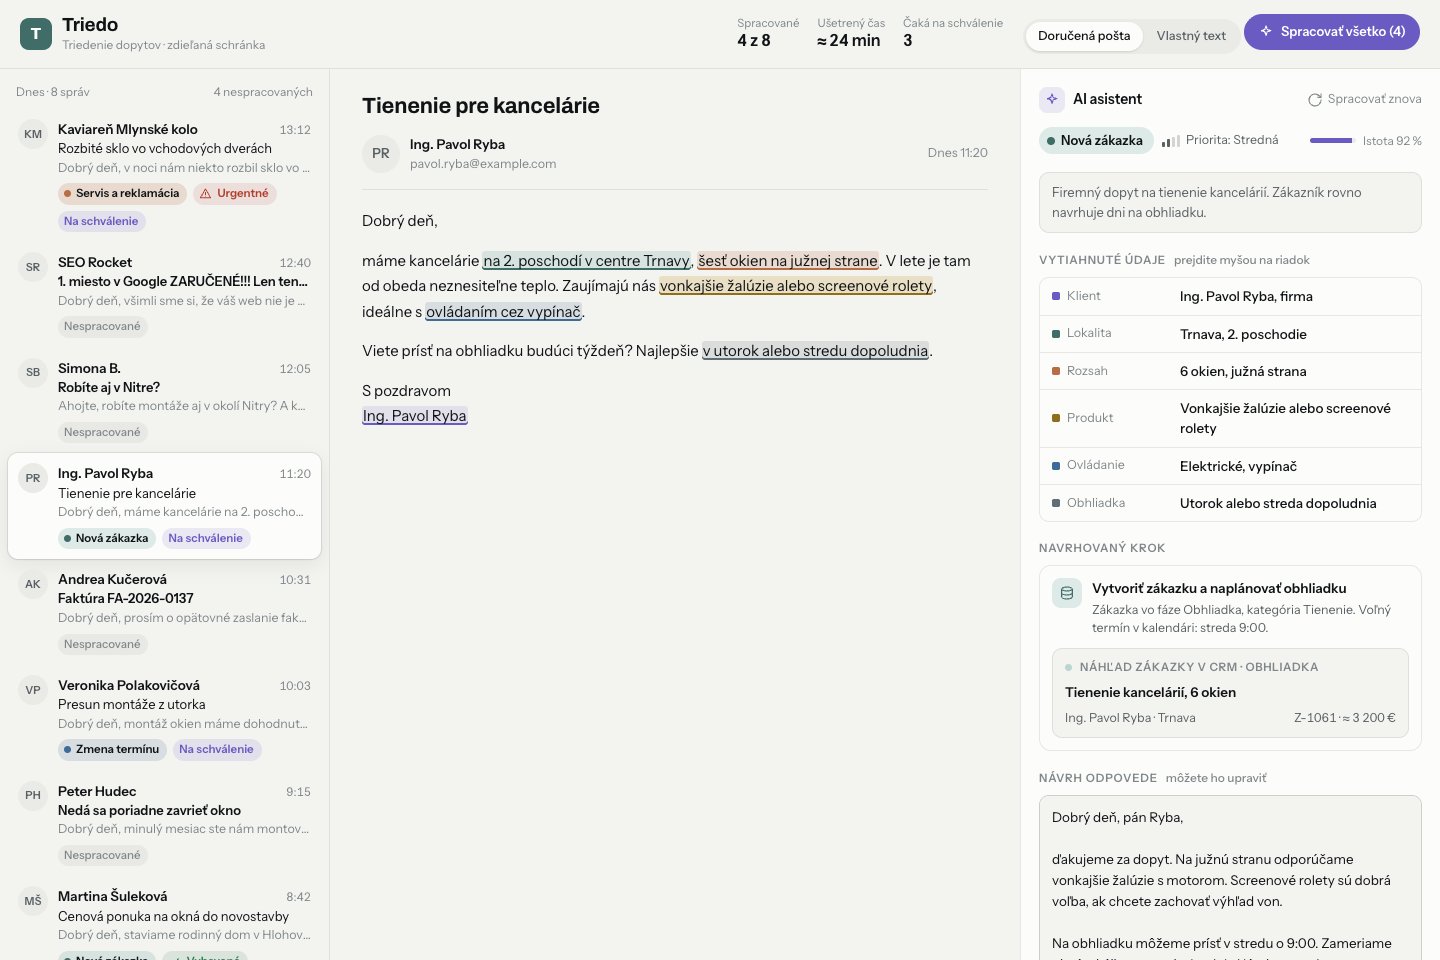
Task: Click highlighted text 'šesť okien na južnej strane'
Action: (x=788, y=261)
